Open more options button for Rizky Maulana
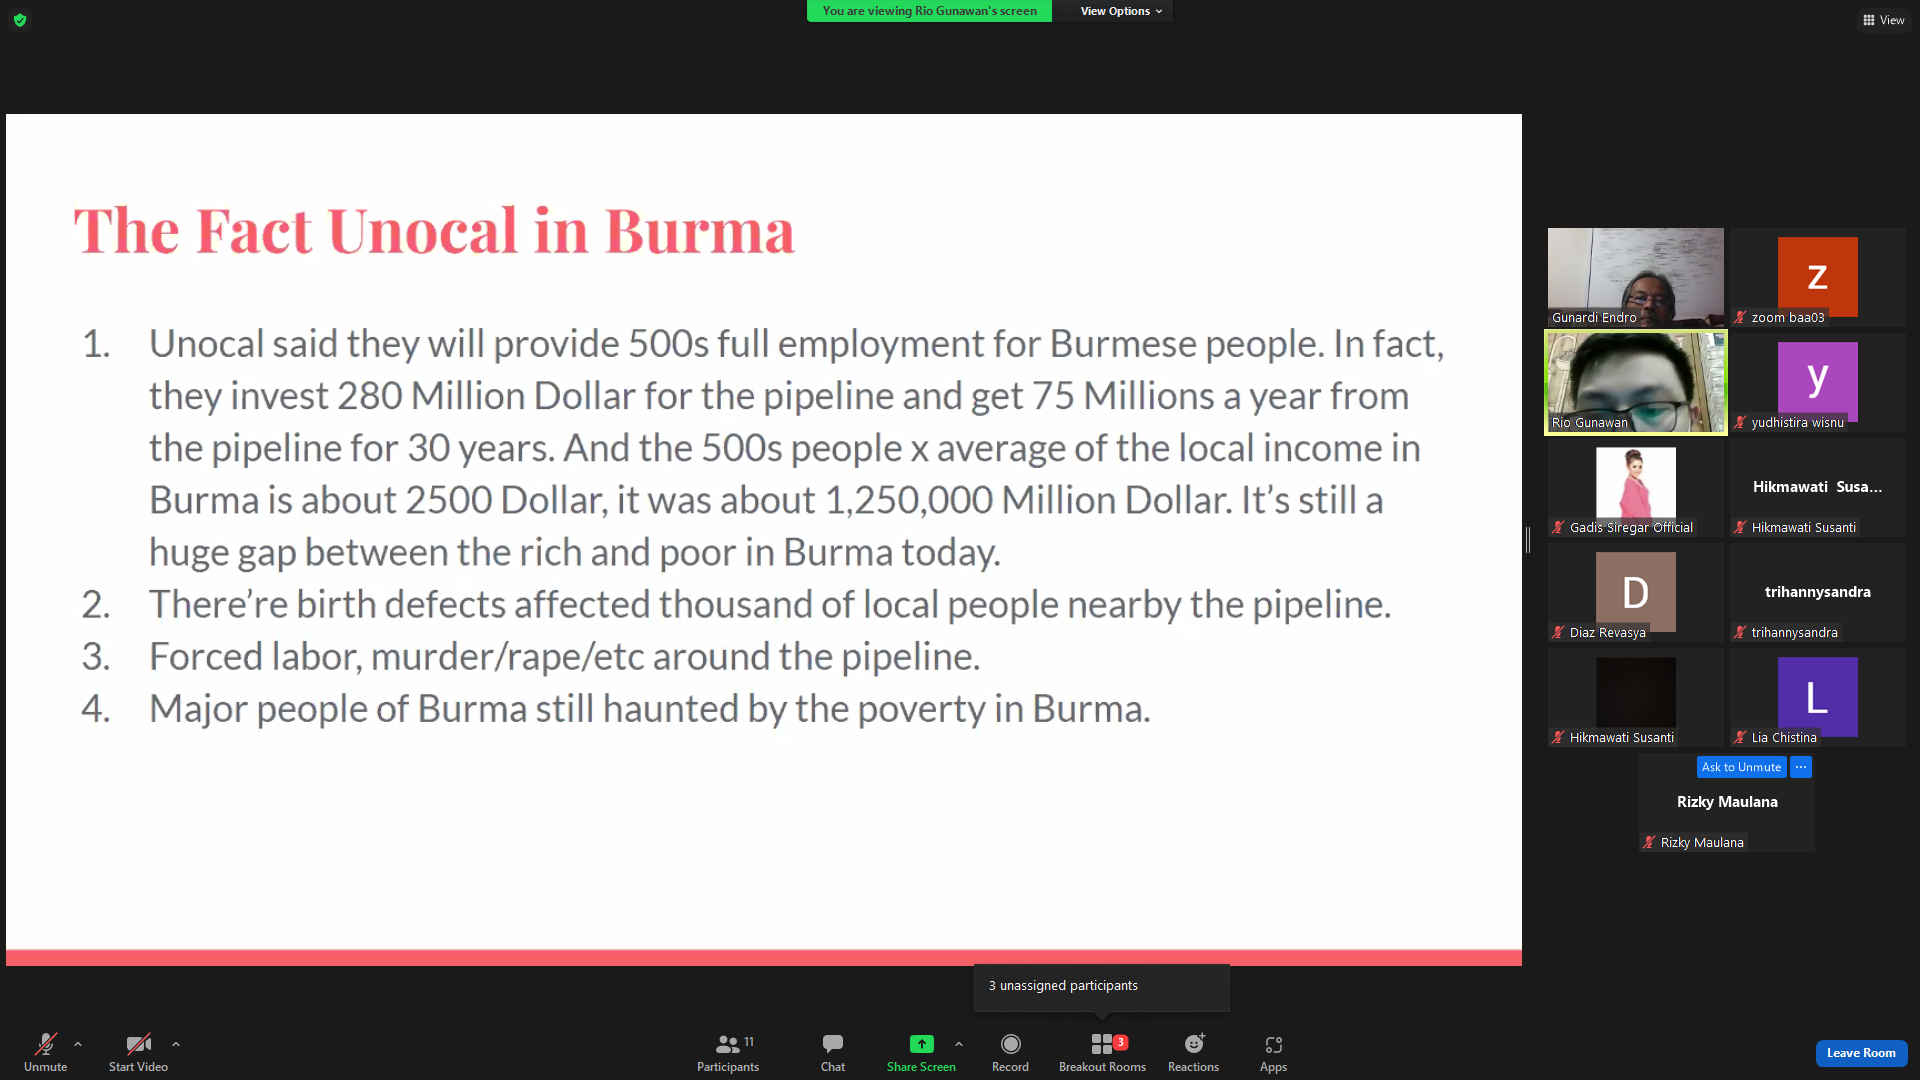 pos(1801,767)
